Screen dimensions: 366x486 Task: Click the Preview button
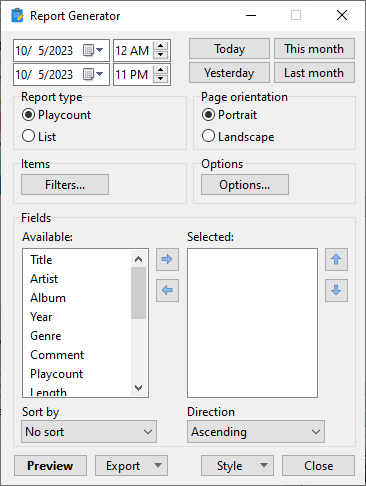tap(50, 466)
